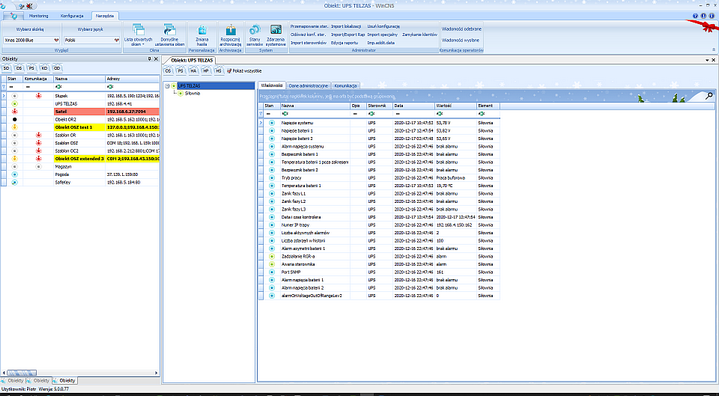The image size is (719, 396).
Task: Click the pin icon on Obiekty panel
Action: coord(149,59)
